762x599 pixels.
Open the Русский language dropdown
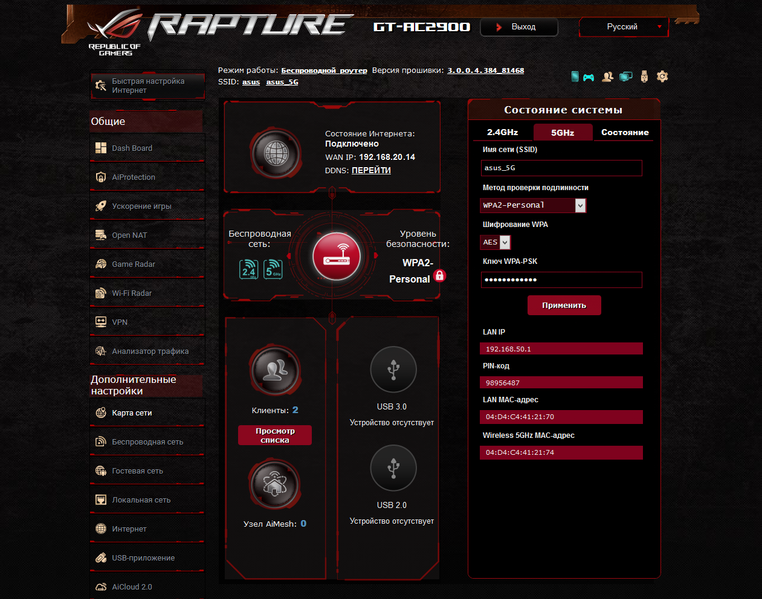pyautogui.click(x=623, y=27)
